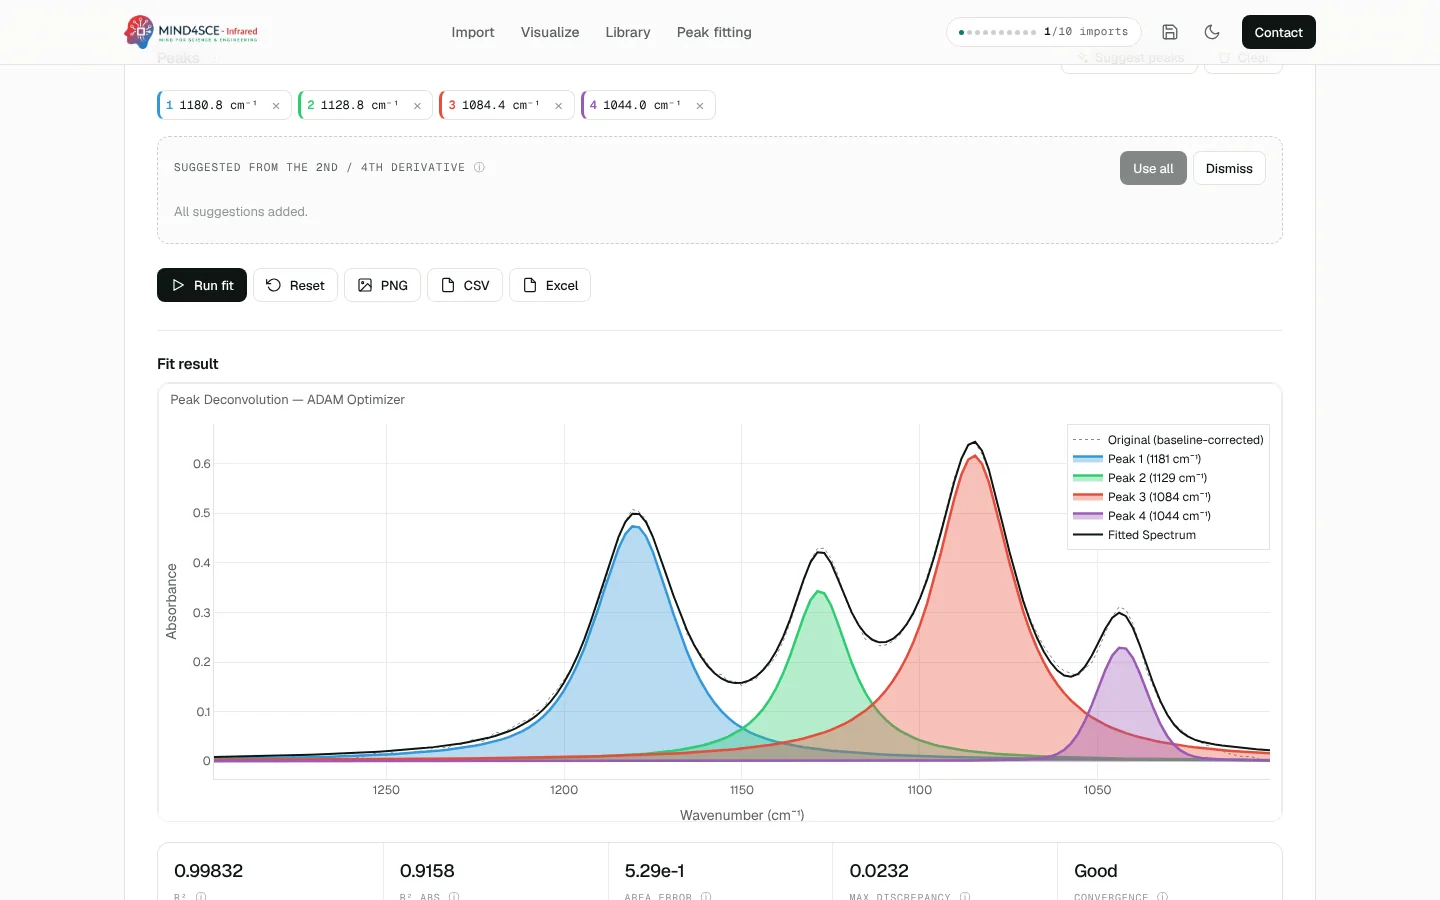This screenshot has height=900, width=1440.
Task: Export the plot as PNG
Action: tap(382, 285)
